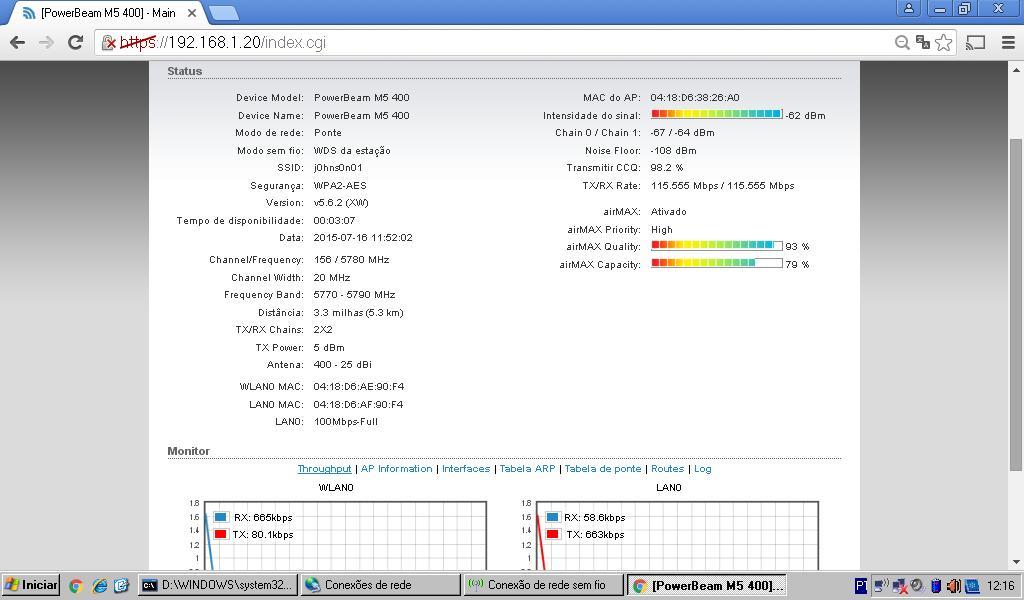Open the translate page icon

[922, 42]
